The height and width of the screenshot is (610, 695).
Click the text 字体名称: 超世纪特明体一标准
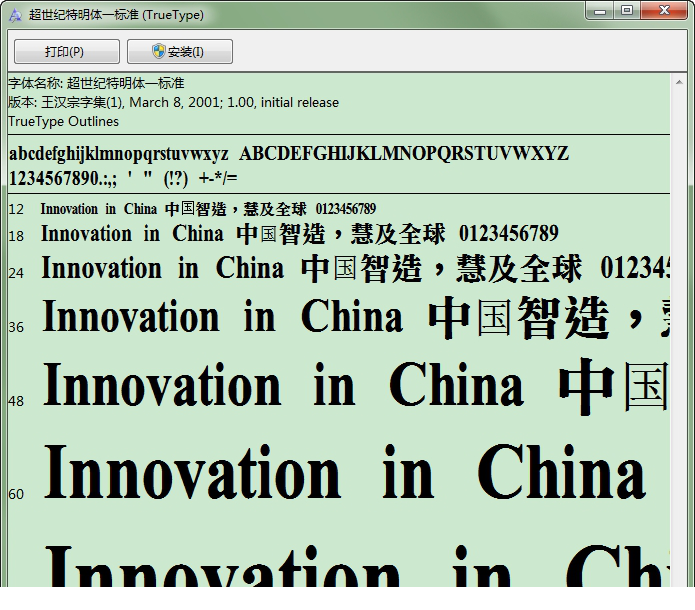(96, 83)
